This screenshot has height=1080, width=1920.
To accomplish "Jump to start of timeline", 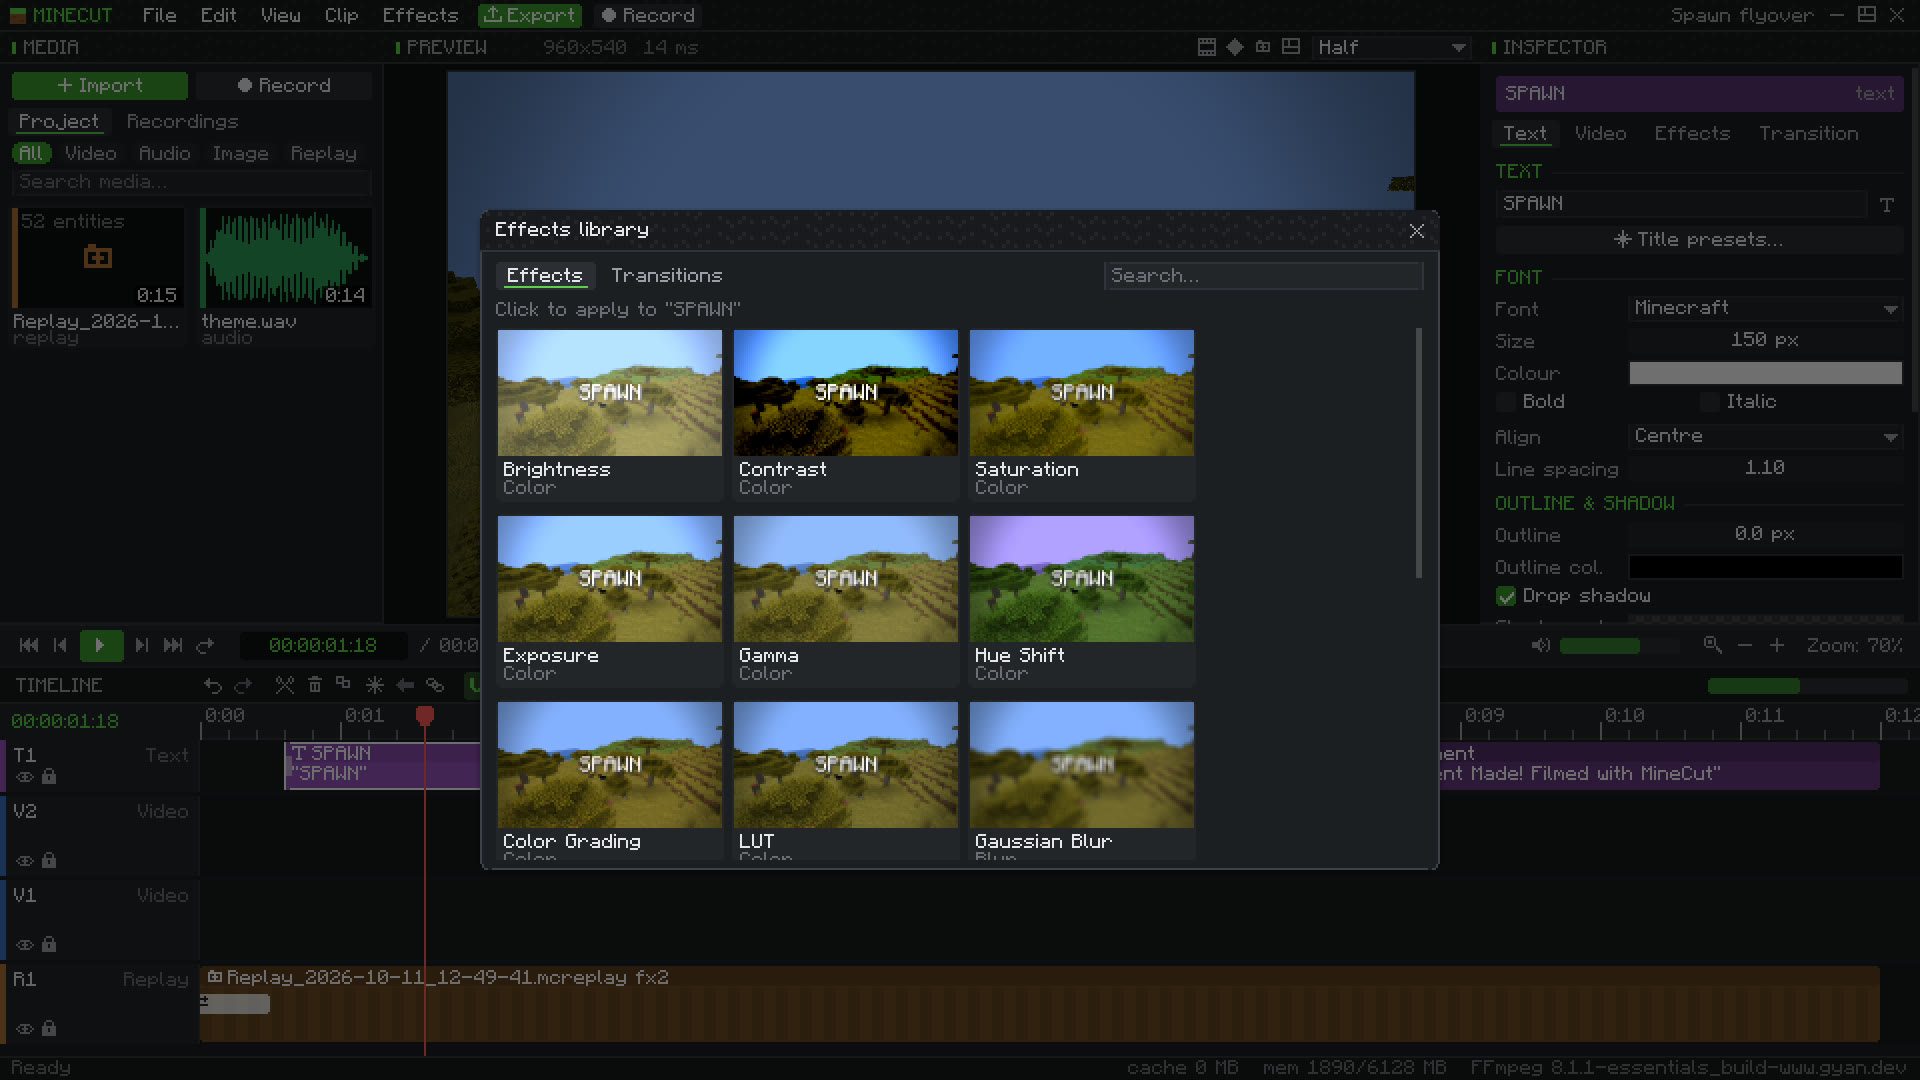I will pyautogui.click(x=29, y=645).
